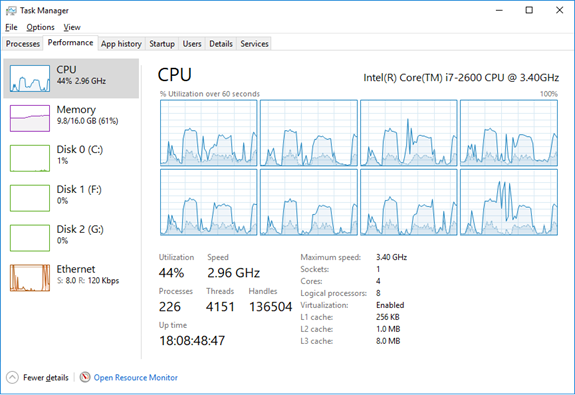Open Disk 0 (C:) performance entry
This screenshot has width=575, height=395.
coord(71,158)
